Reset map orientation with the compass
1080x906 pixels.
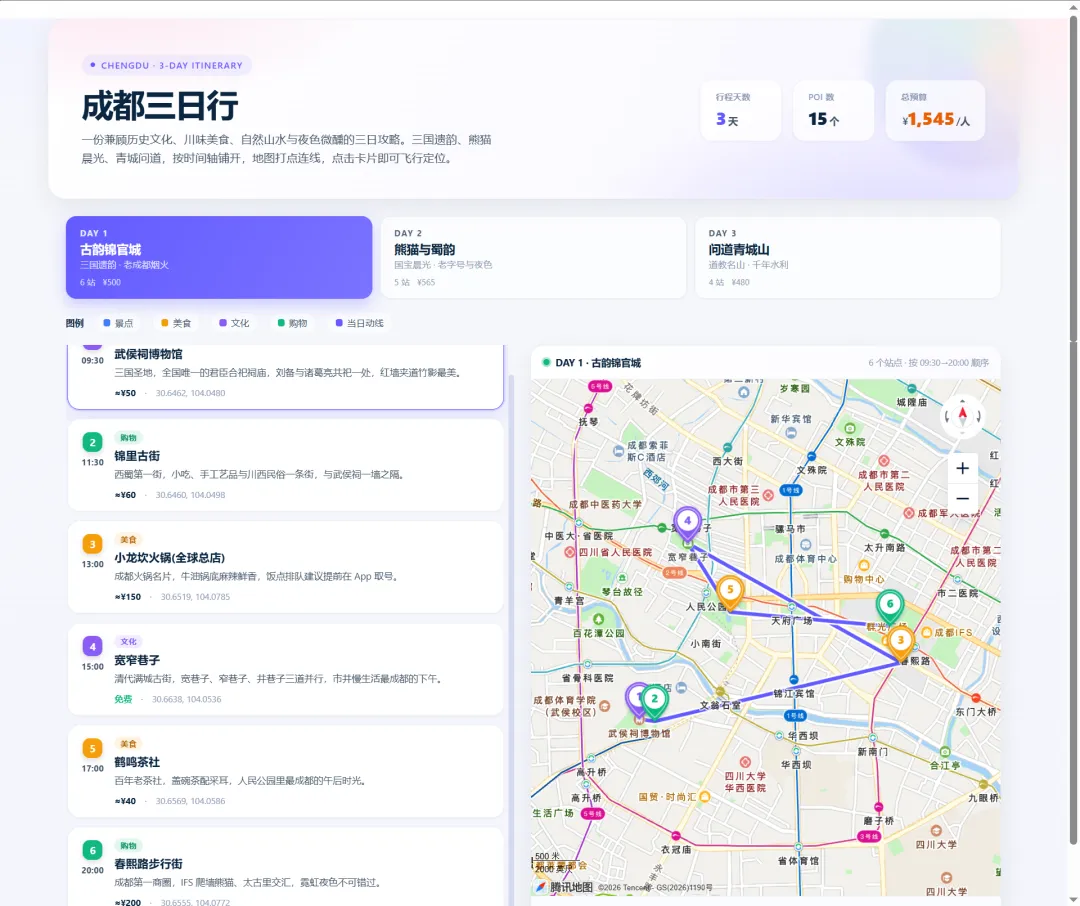tap(962, 415)
